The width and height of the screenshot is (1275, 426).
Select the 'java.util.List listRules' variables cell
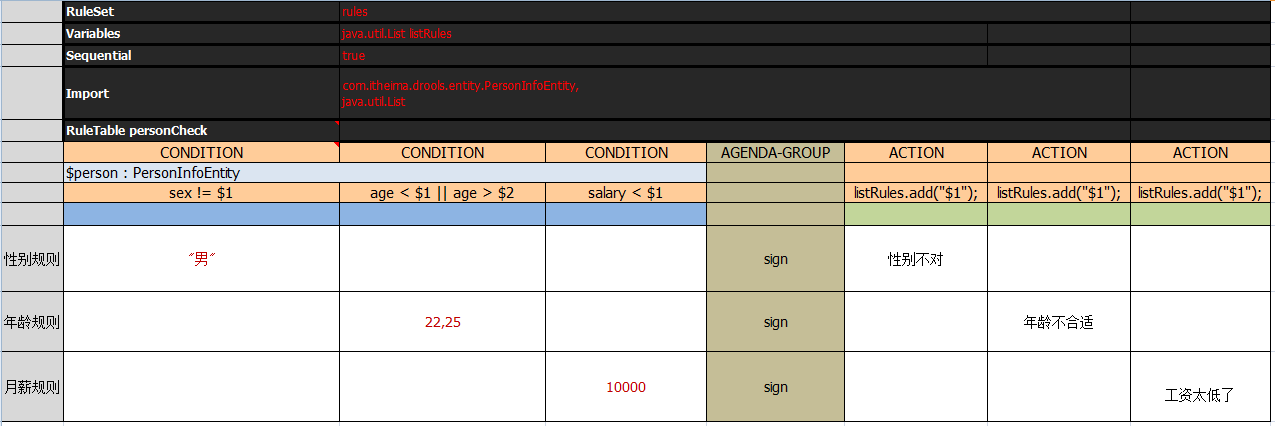(x=663, y=33)
